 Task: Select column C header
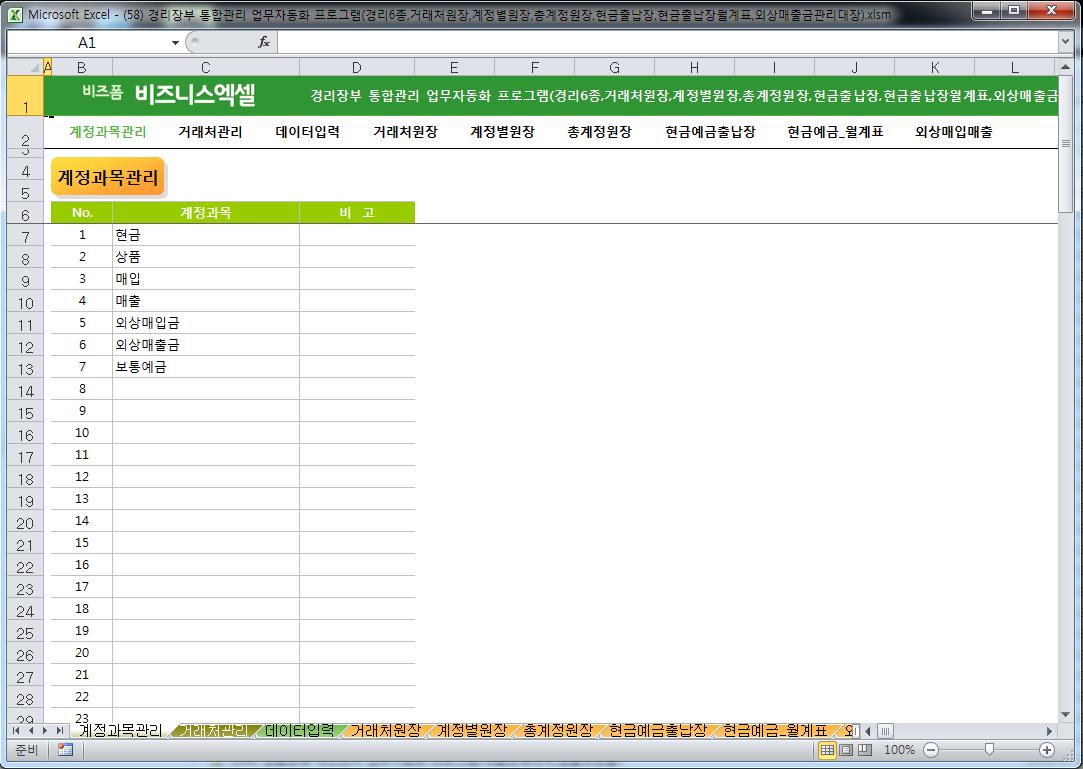tap(205, 67)
